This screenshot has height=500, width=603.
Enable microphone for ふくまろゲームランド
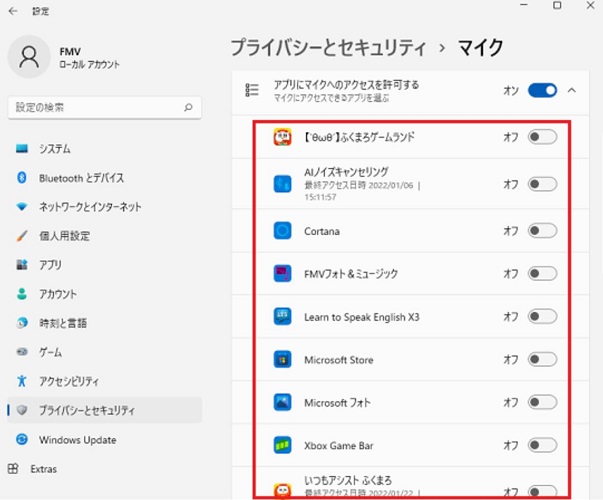pos(542,137)
